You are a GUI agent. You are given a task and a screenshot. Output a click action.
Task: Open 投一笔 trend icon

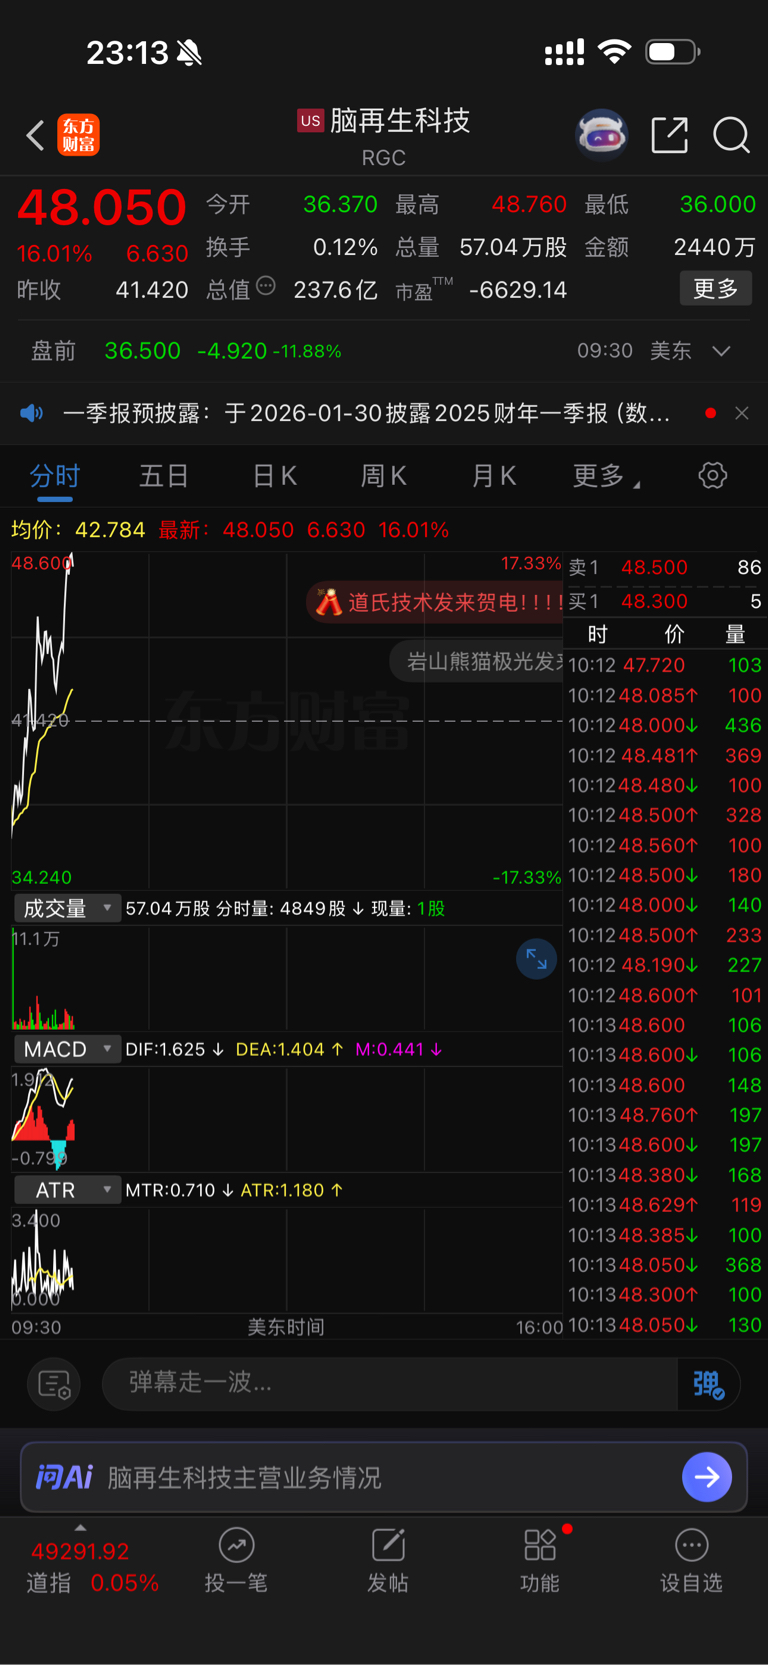(236, 1545)
